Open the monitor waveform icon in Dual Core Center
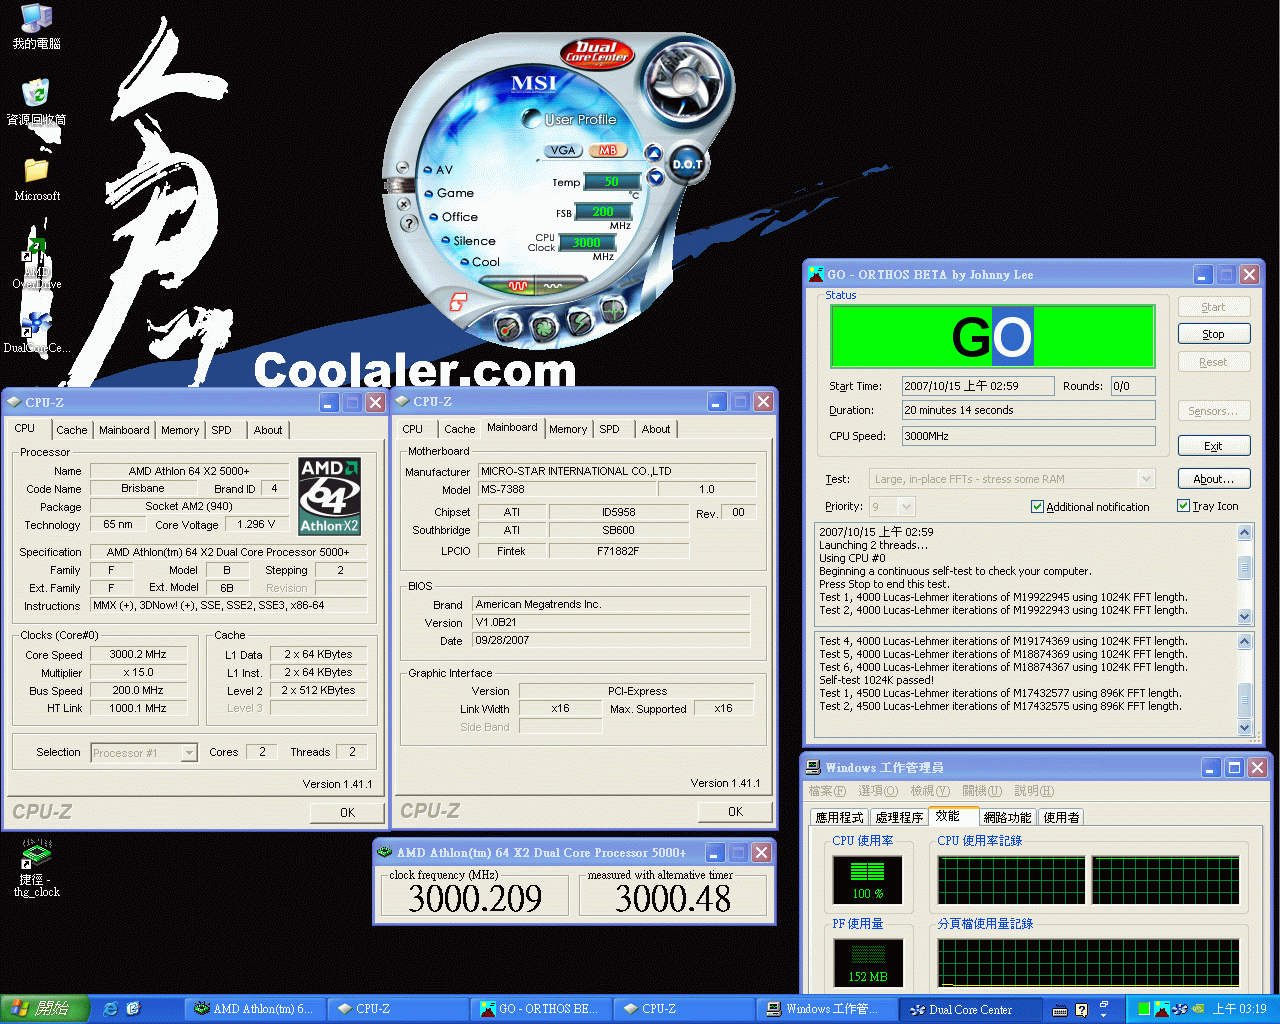Screen dimensions: 1280x1024 [612, 311]
